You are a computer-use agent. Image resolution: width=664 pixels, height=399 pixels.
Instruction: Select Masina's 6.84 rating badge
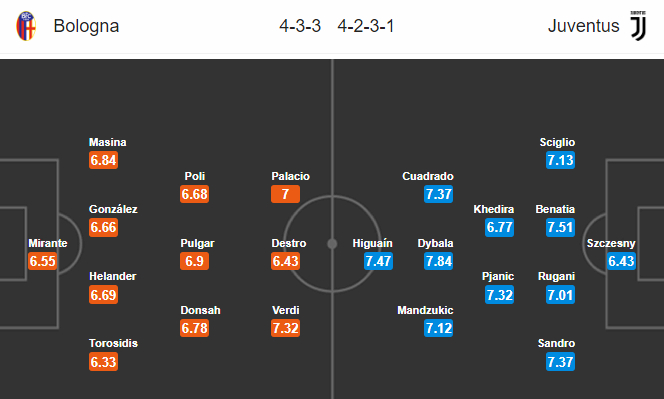103,161
